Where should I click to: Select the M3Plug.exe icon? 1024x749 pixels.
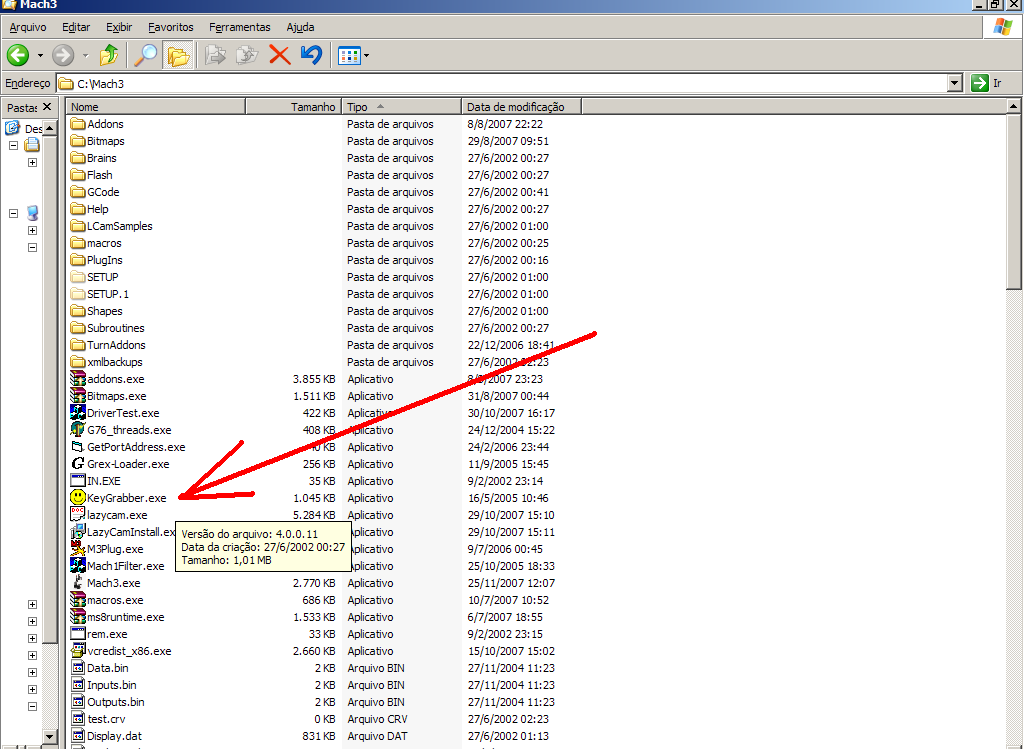pyautogui.click(x=78, y=549)
